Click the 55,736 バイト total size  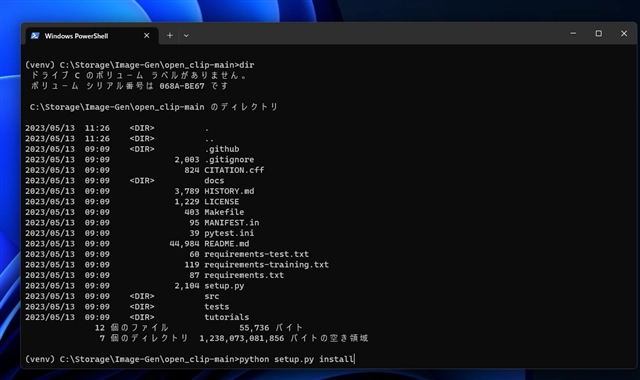271,328
